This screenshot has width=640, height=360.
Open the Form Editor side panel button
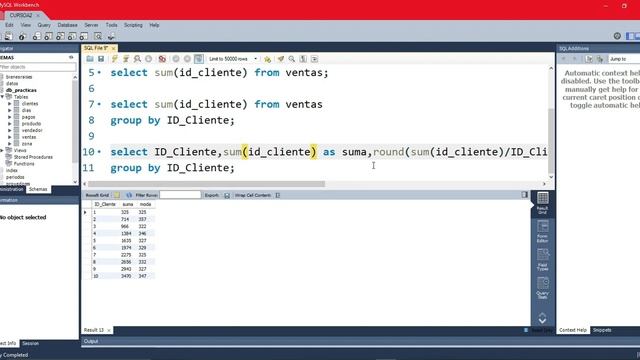[542, 231]
